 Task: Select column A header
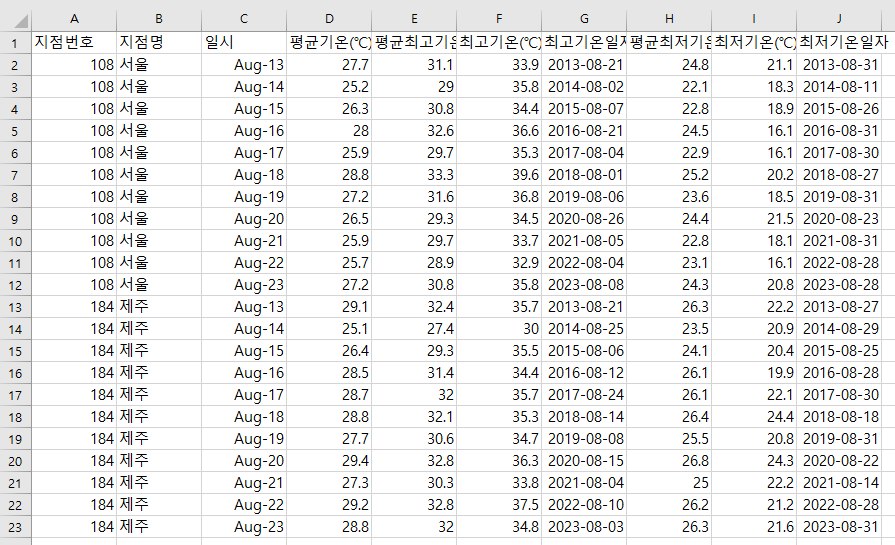click(74, 19)
